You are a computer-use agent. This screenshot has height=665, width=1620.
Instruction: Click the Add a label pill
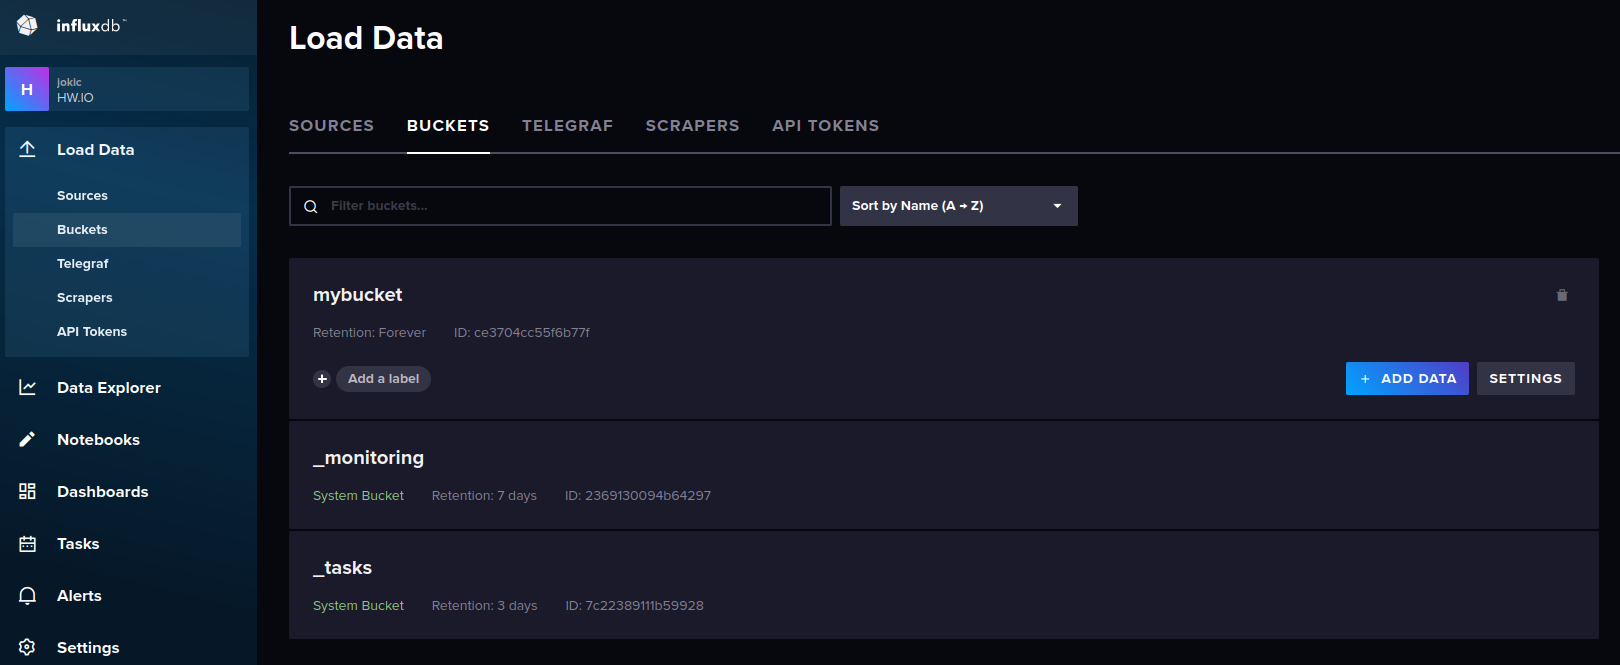pyautogui.click(x=383, y=379)
